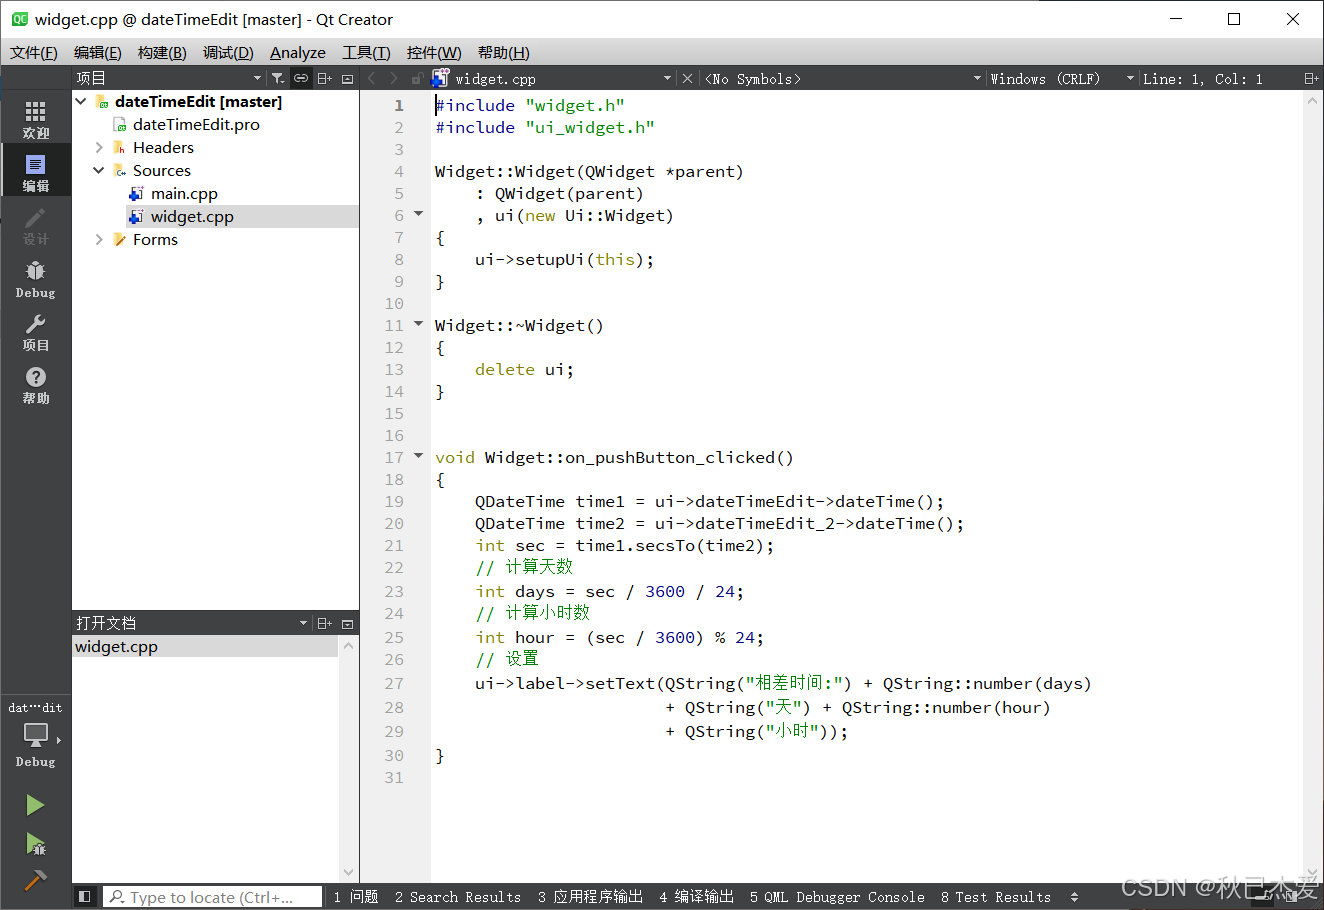The image size is (1324, 910).
Task: Close widget.cpp with the X button
Action: tap(687, 77)
